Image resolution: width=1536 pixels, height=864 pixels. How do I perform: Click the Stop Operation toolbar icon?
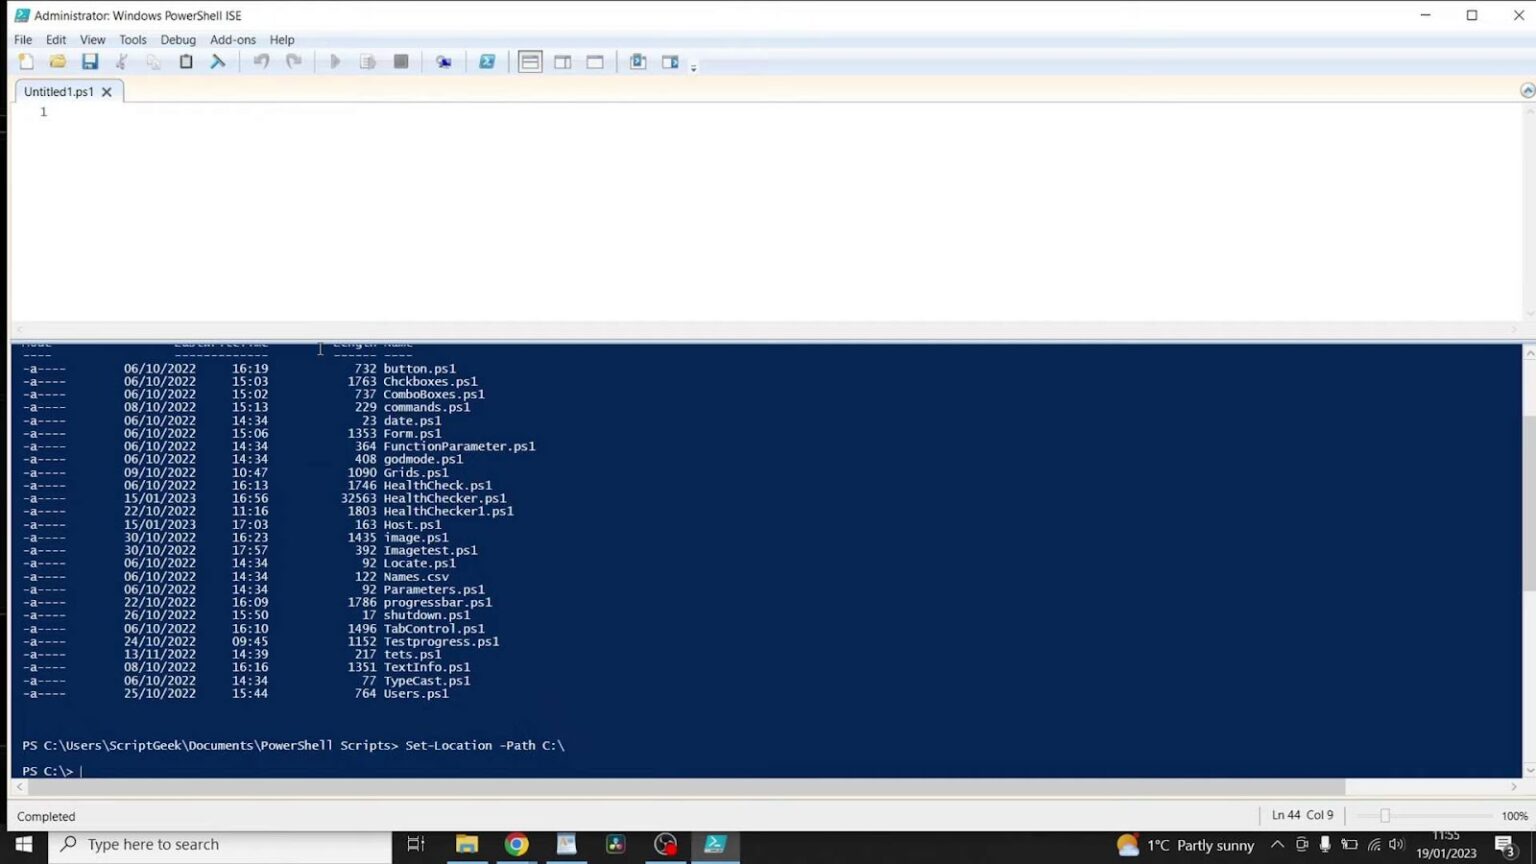401,61
